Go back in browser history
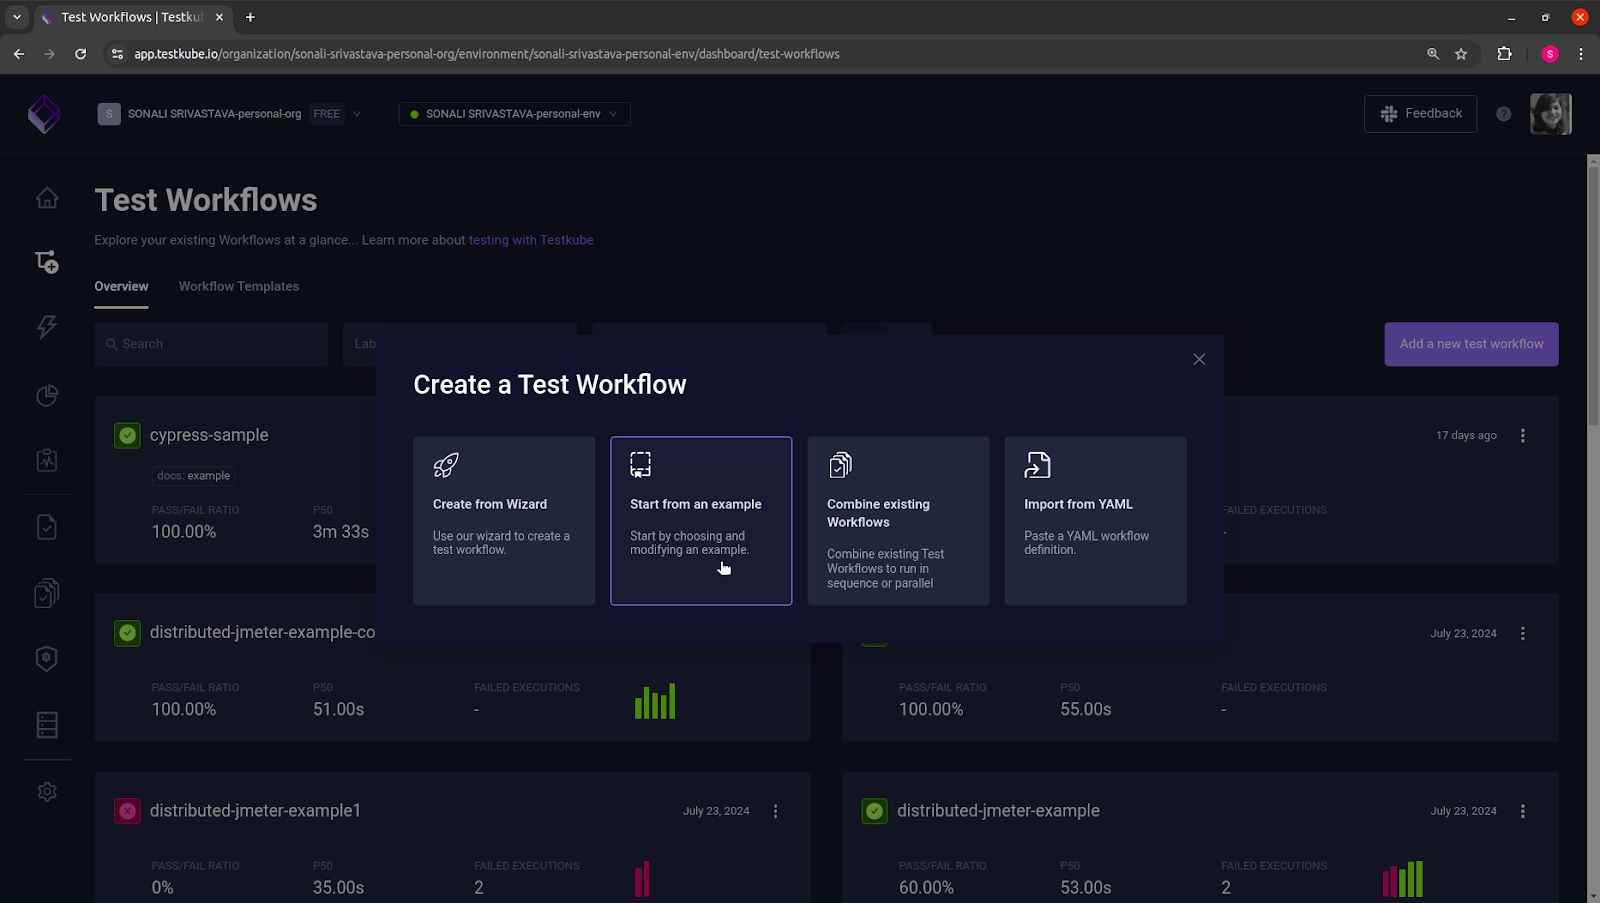Screen dimensions: 1600x903 tap(19, 54)
